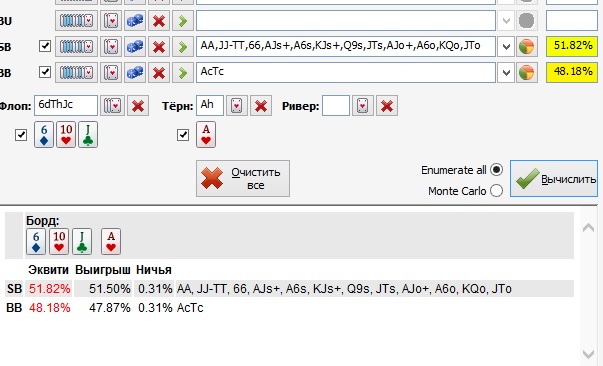The image size is (603, 366).
Task: Click flop input field 6dThJc
Action: [x=66, y=105]
